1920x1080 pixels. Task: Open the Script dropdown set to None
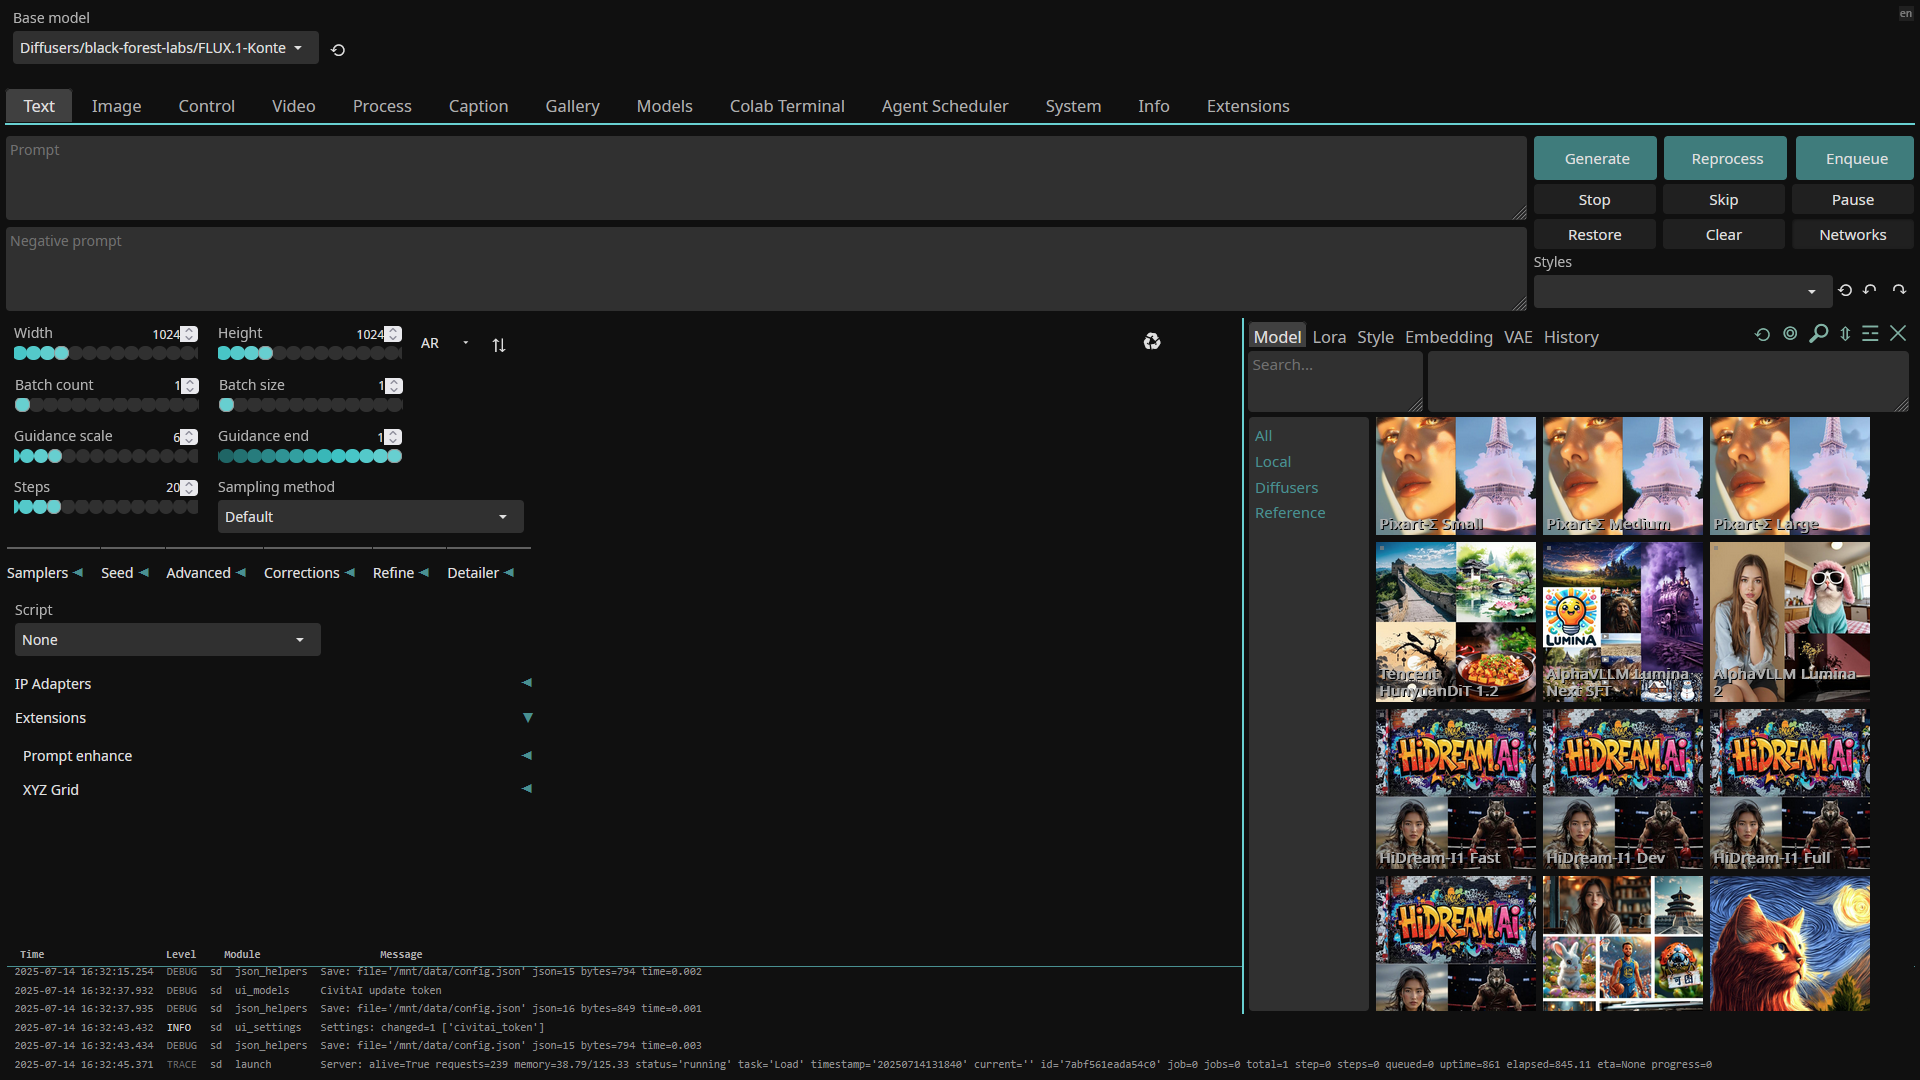[x=167, y=640]
